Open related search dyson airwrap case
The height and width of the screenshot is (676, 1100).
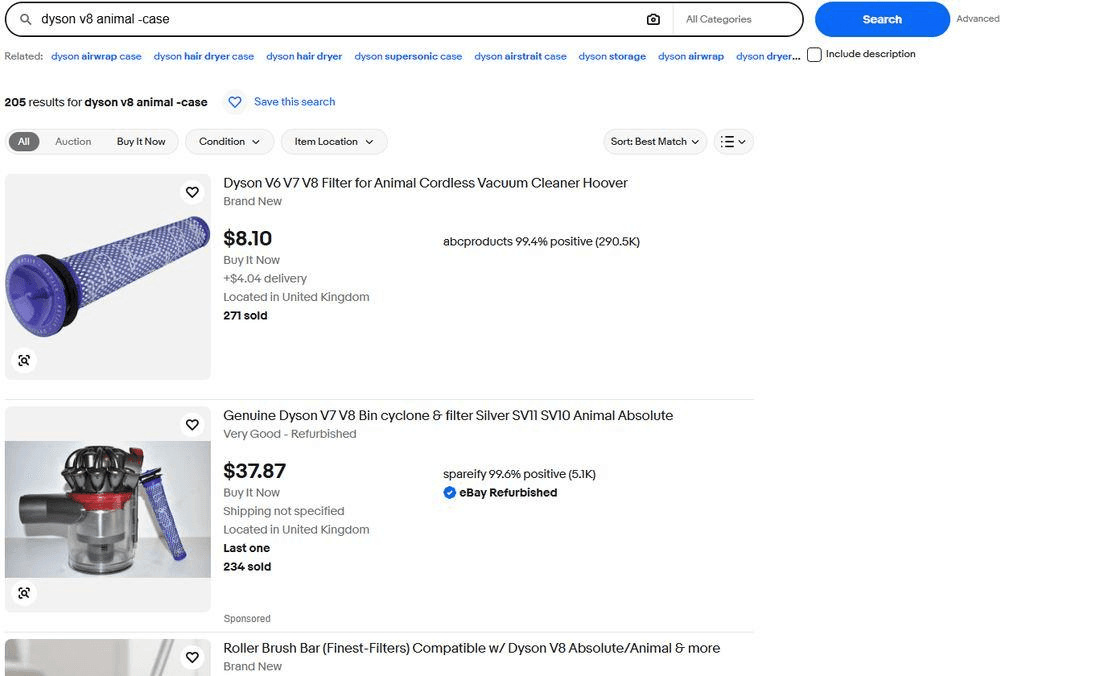click(96, 56)
